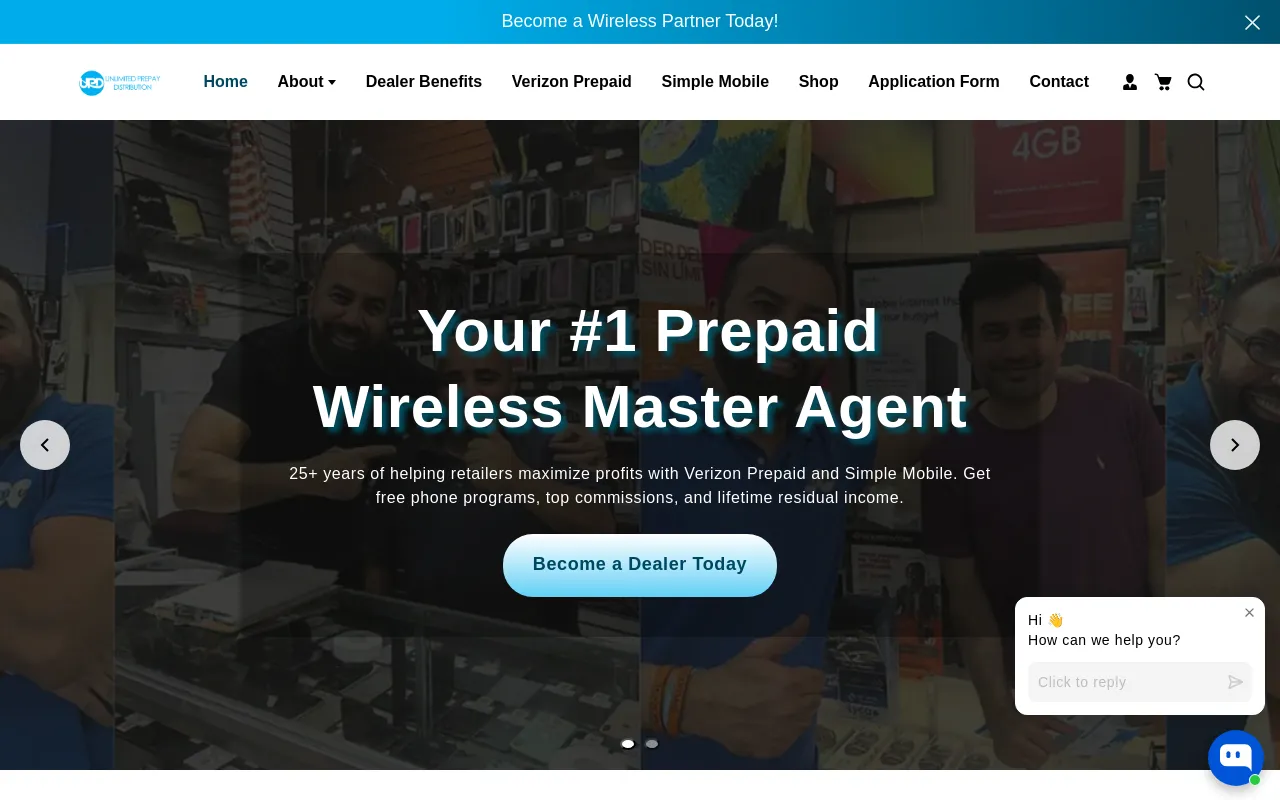Select the first carousel dot
The image size is (1280, 800).
[628, 744]
